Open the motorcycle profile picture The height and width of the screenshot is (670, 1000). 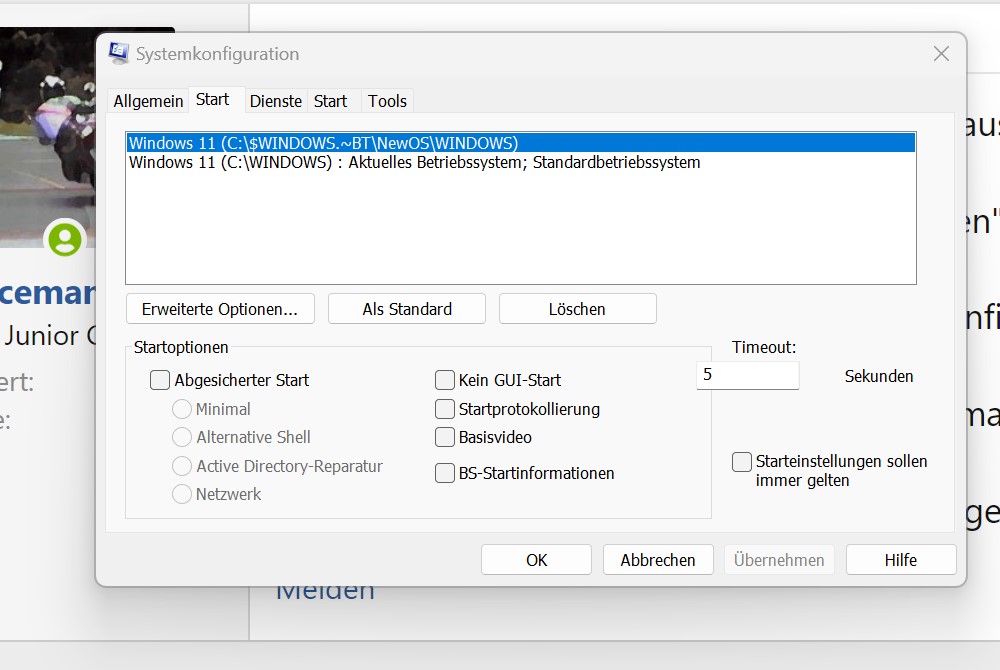click(48, 137)
